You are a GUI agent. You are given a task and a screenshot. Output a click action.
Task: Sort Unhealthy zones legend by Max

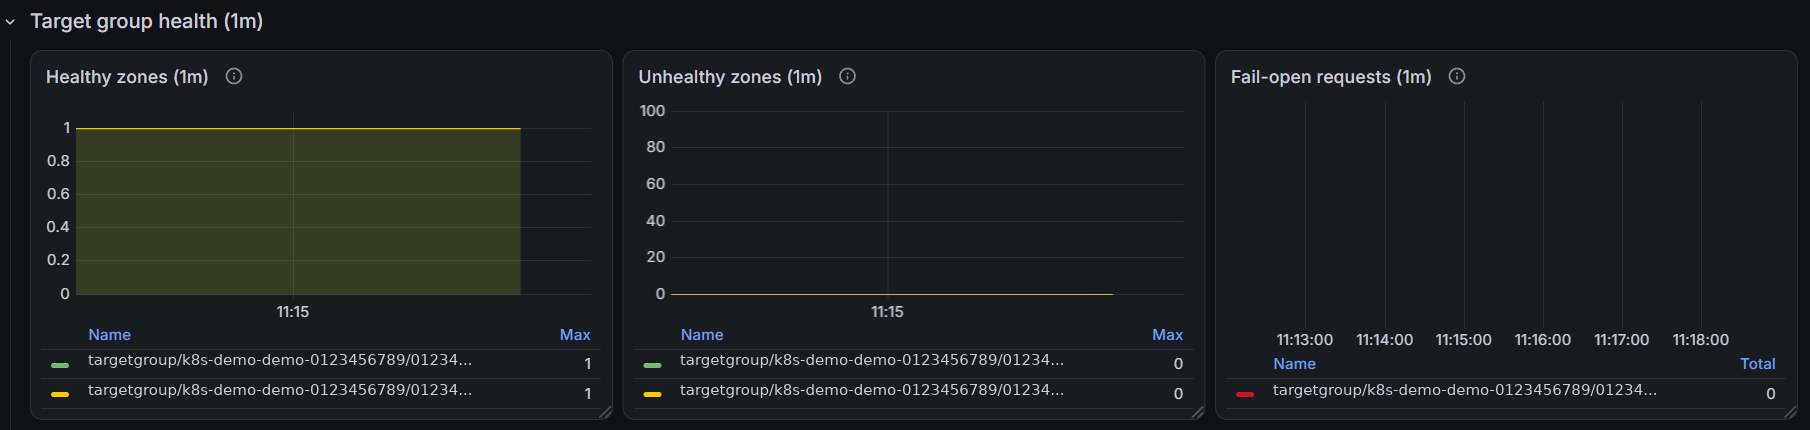coord(1167,335)
